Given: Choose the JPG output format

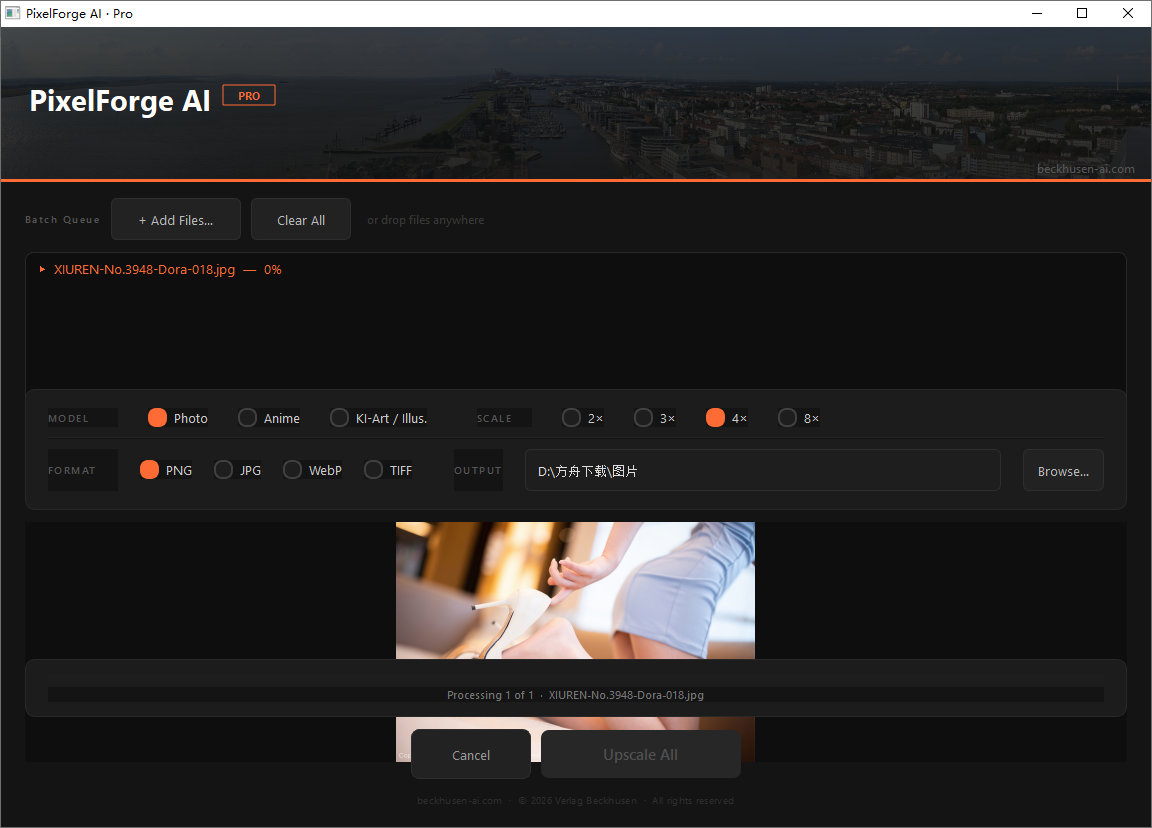Looking at the screenshot, I should [237, 470].
